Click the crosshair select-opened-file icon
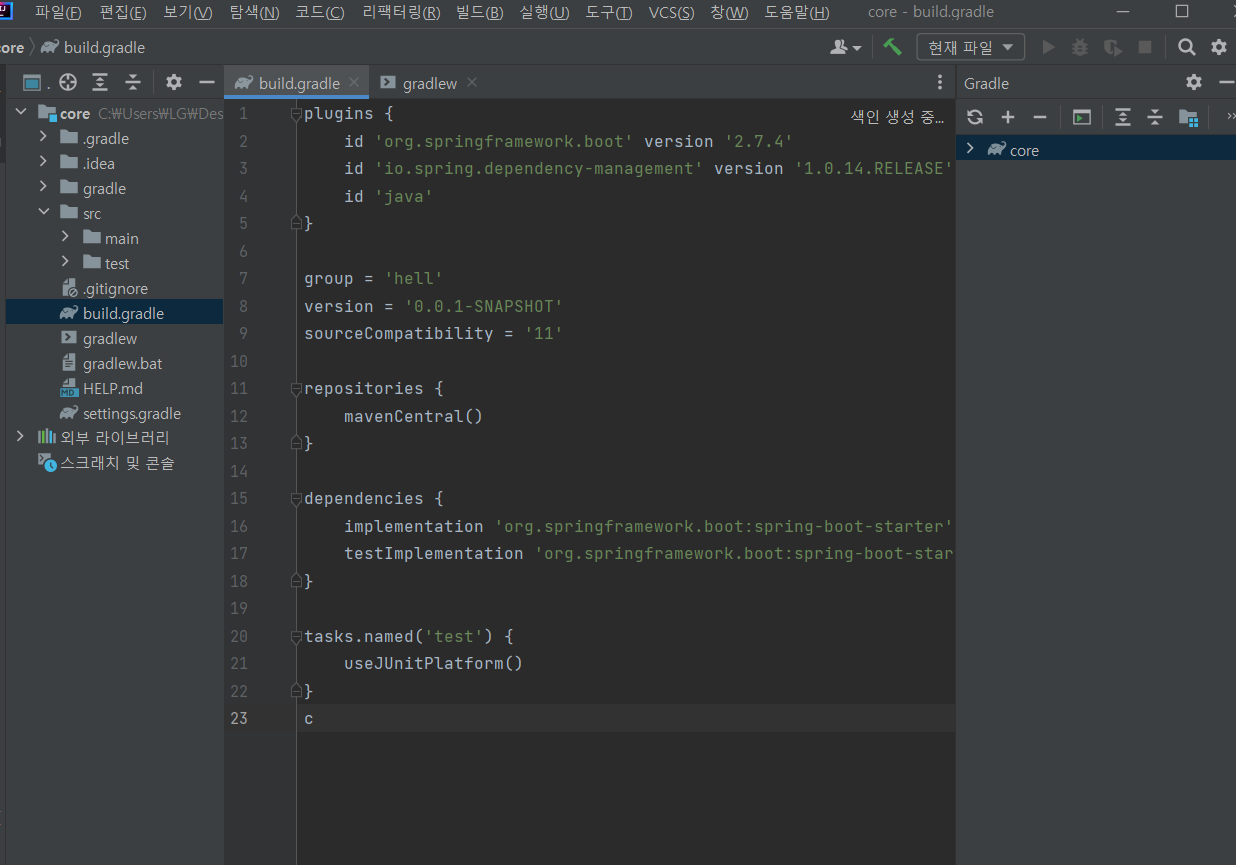This screenshot has height=865, width=1236. coord(68,83)
